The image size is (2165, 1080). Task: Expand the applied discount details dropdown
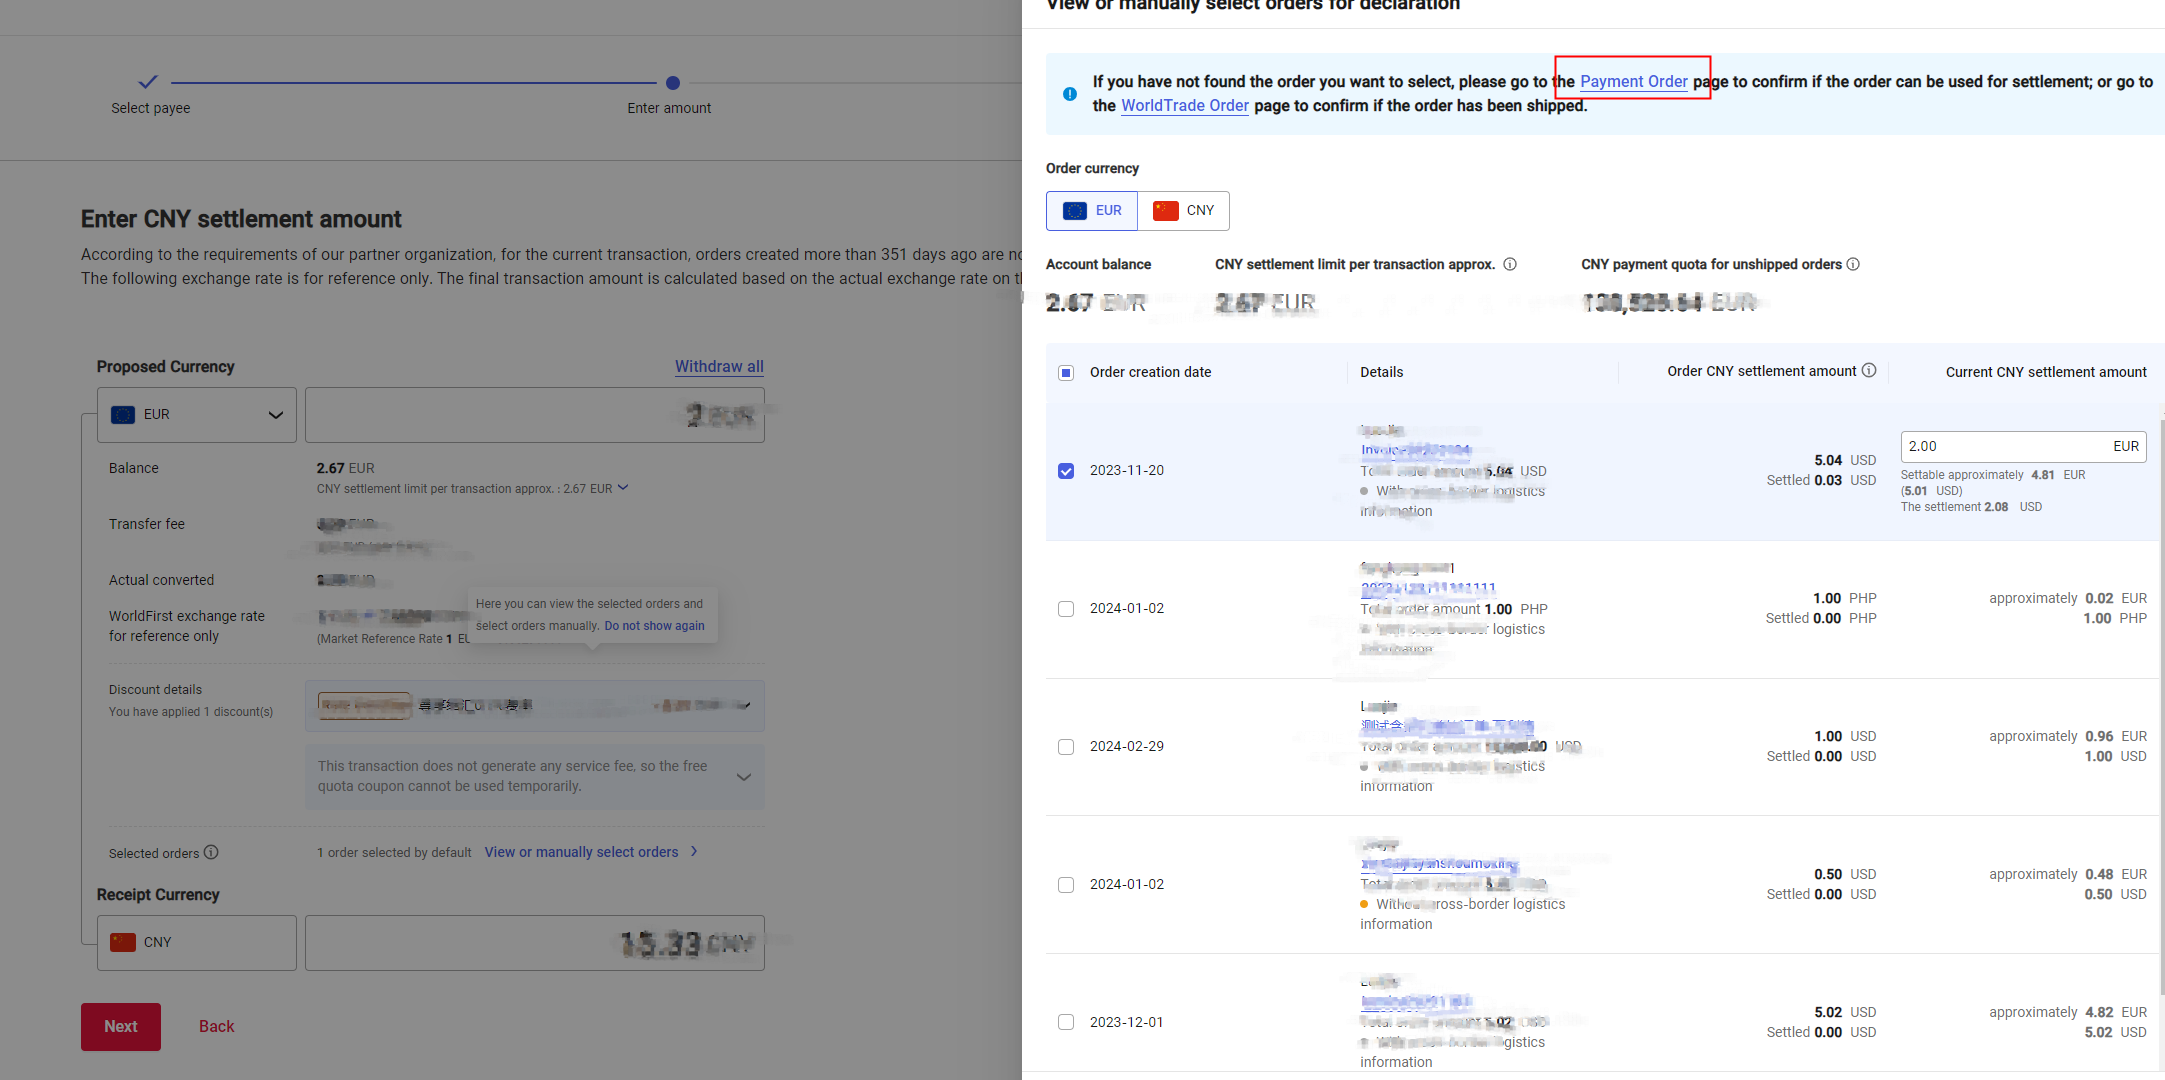744,705
